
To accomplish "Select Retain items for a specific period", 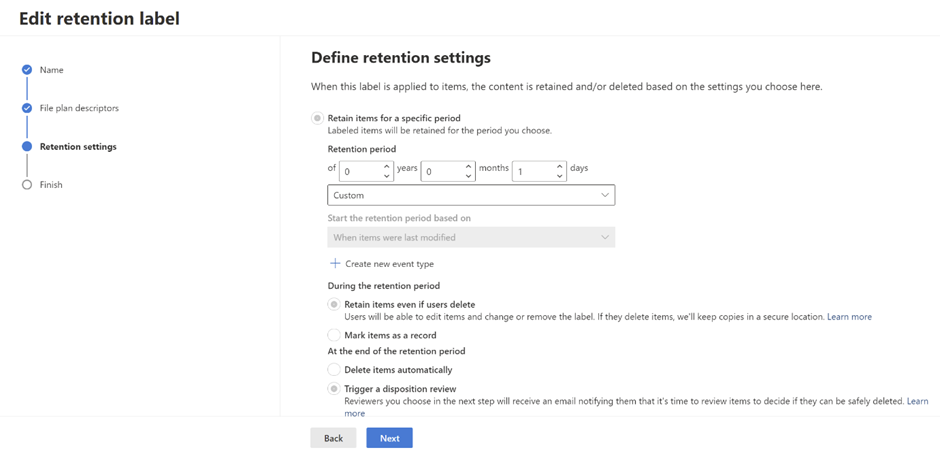I will pos(318,118).
